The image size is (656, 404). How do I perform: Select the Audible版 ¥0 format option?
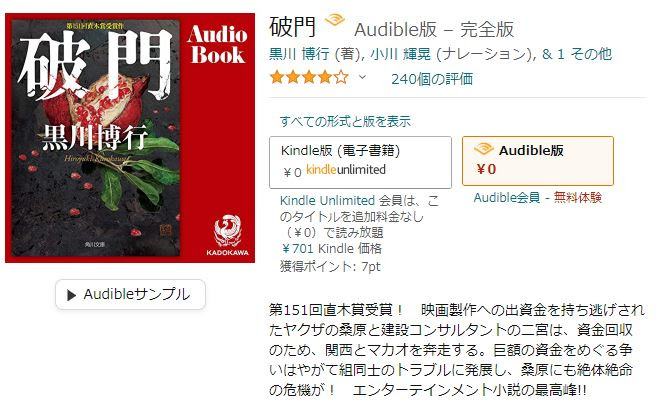pos(538,161)
